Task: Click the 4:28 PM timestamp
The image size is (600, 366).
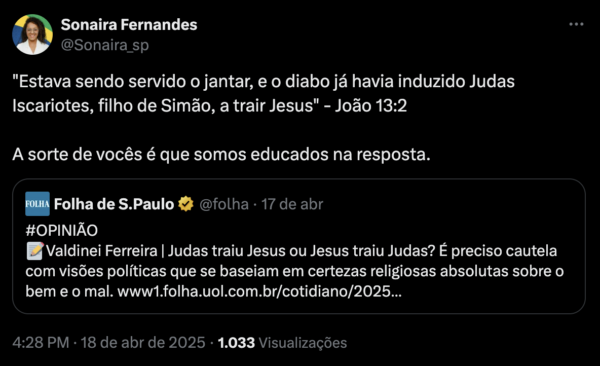Action: [x=41, y=343]
